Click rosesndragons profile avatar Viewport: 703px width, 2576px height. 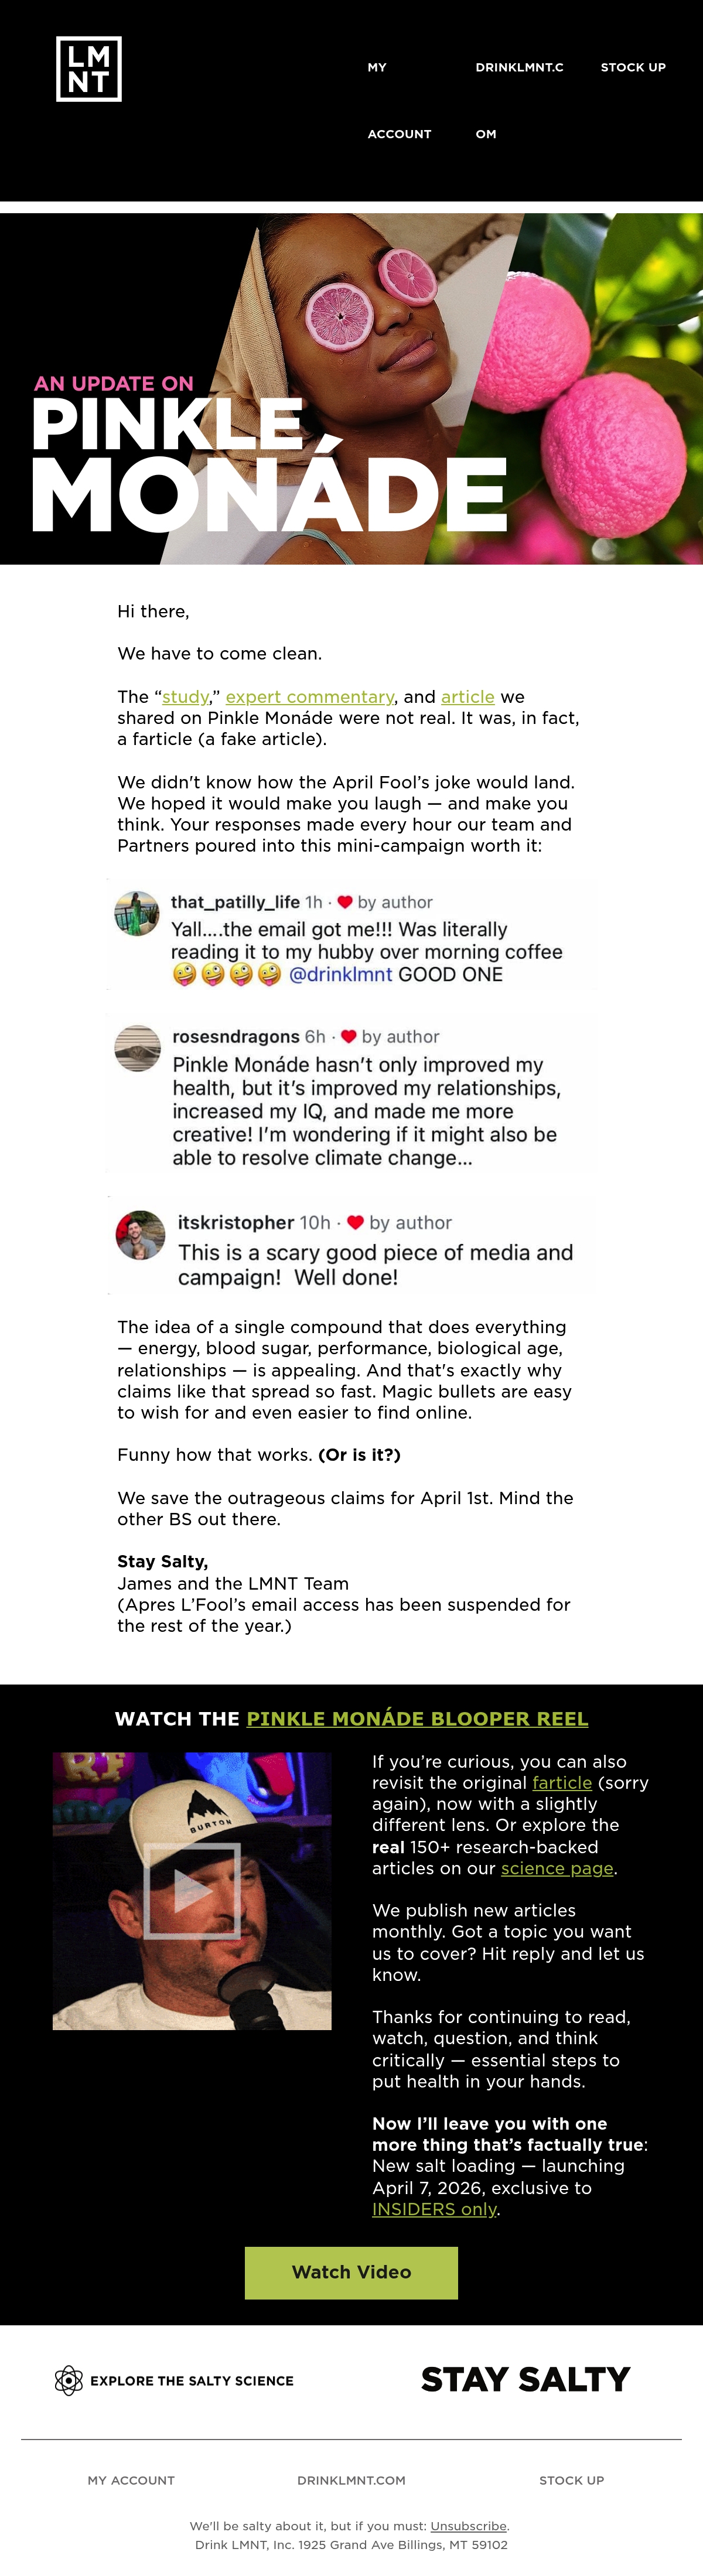(138, 1048)
